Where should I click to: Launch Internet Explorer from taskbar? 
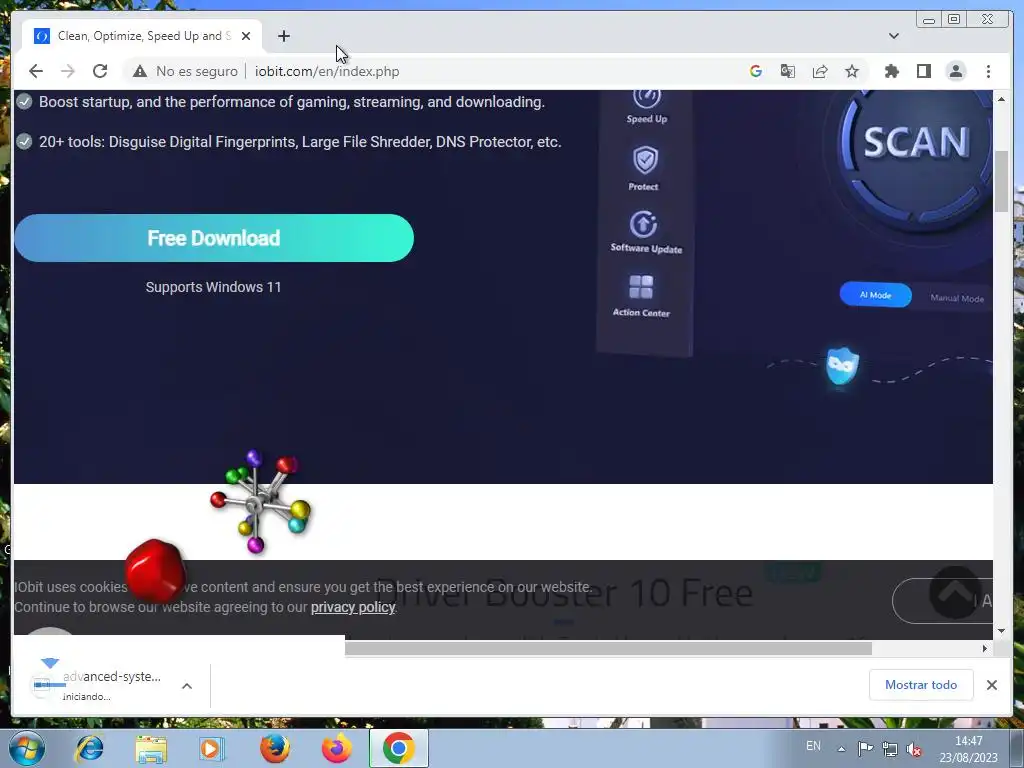click(x=89, y=748)
